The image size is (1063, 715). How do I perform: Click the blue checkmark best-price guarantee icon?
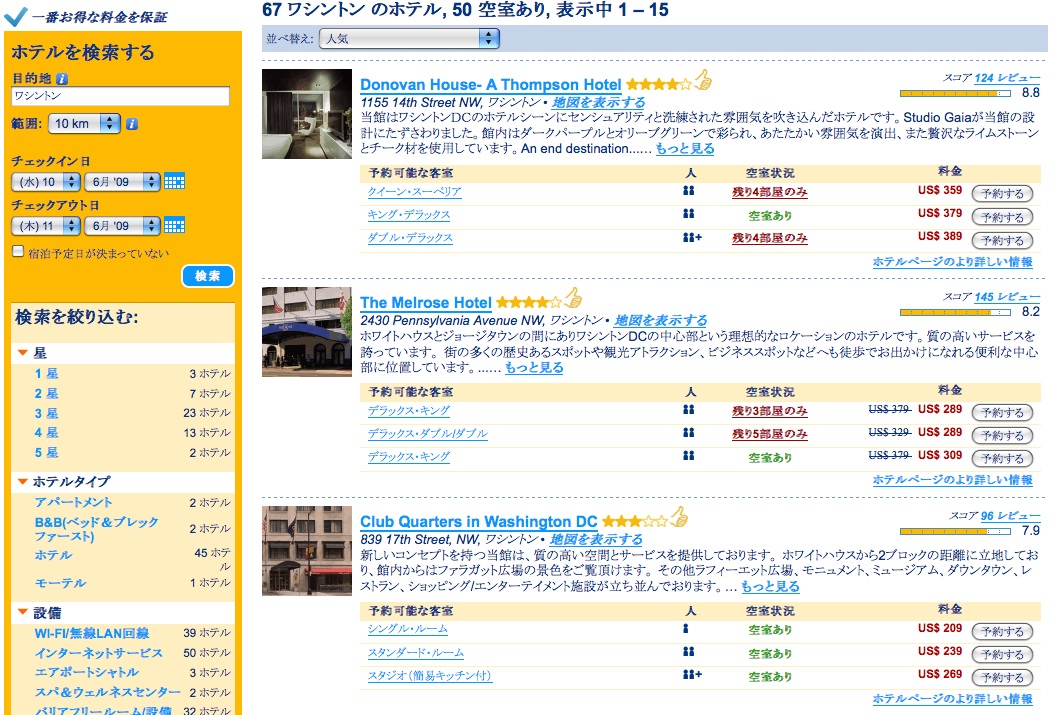[16, 16]
